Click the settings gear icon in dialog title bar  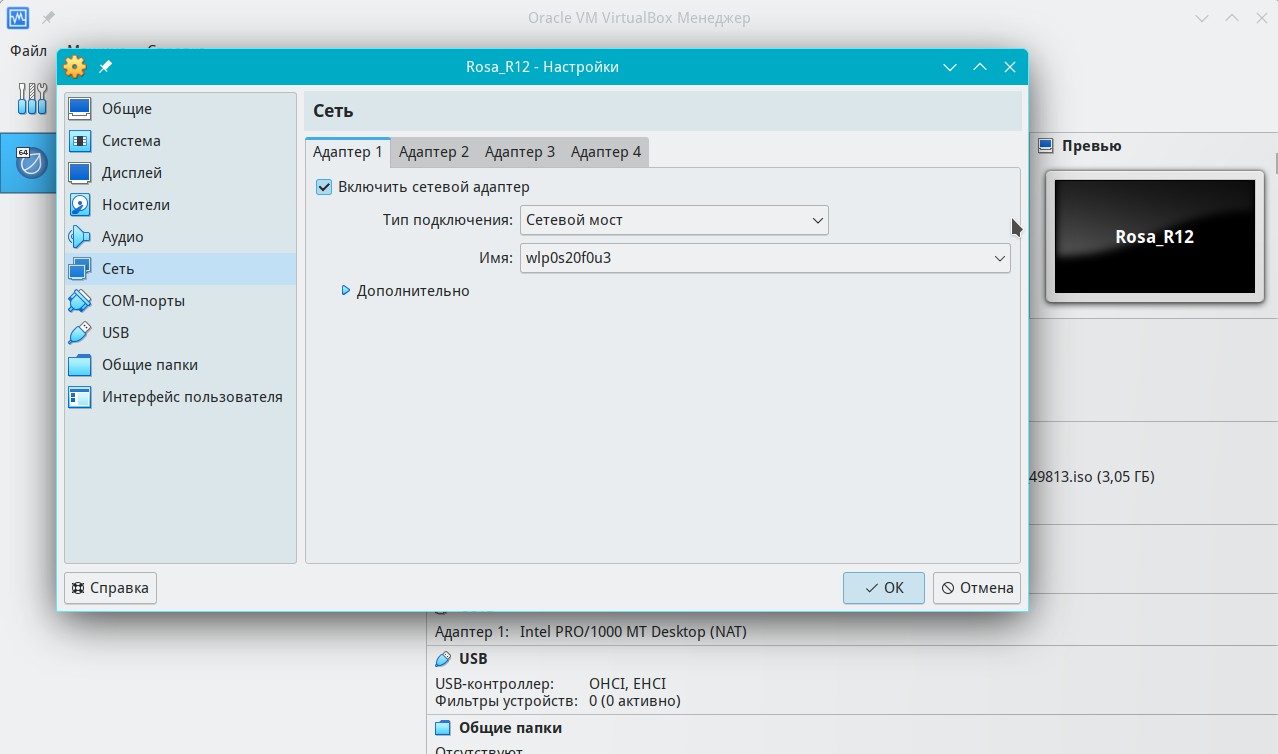[75, 67]
